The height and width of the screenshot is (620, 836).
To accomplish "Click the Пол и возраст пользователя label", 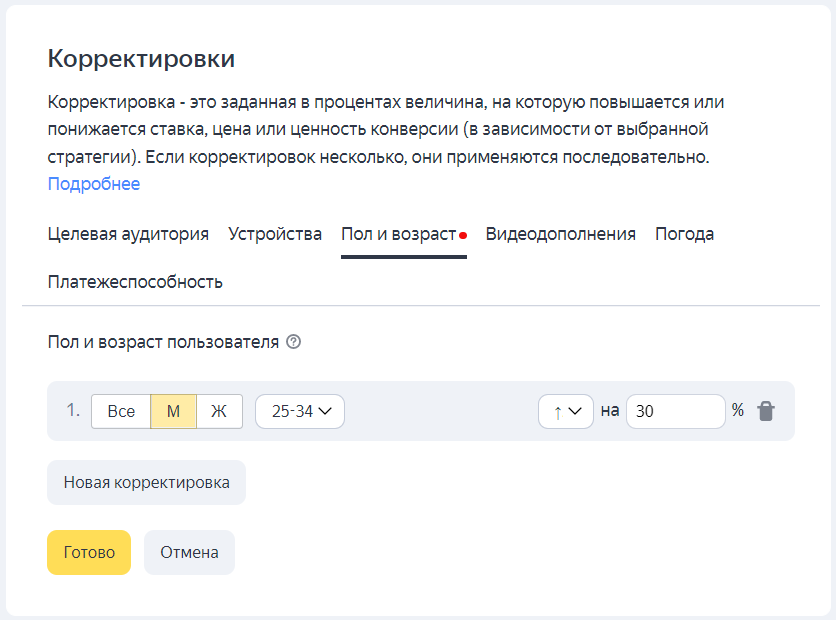I will click(163, 342).
